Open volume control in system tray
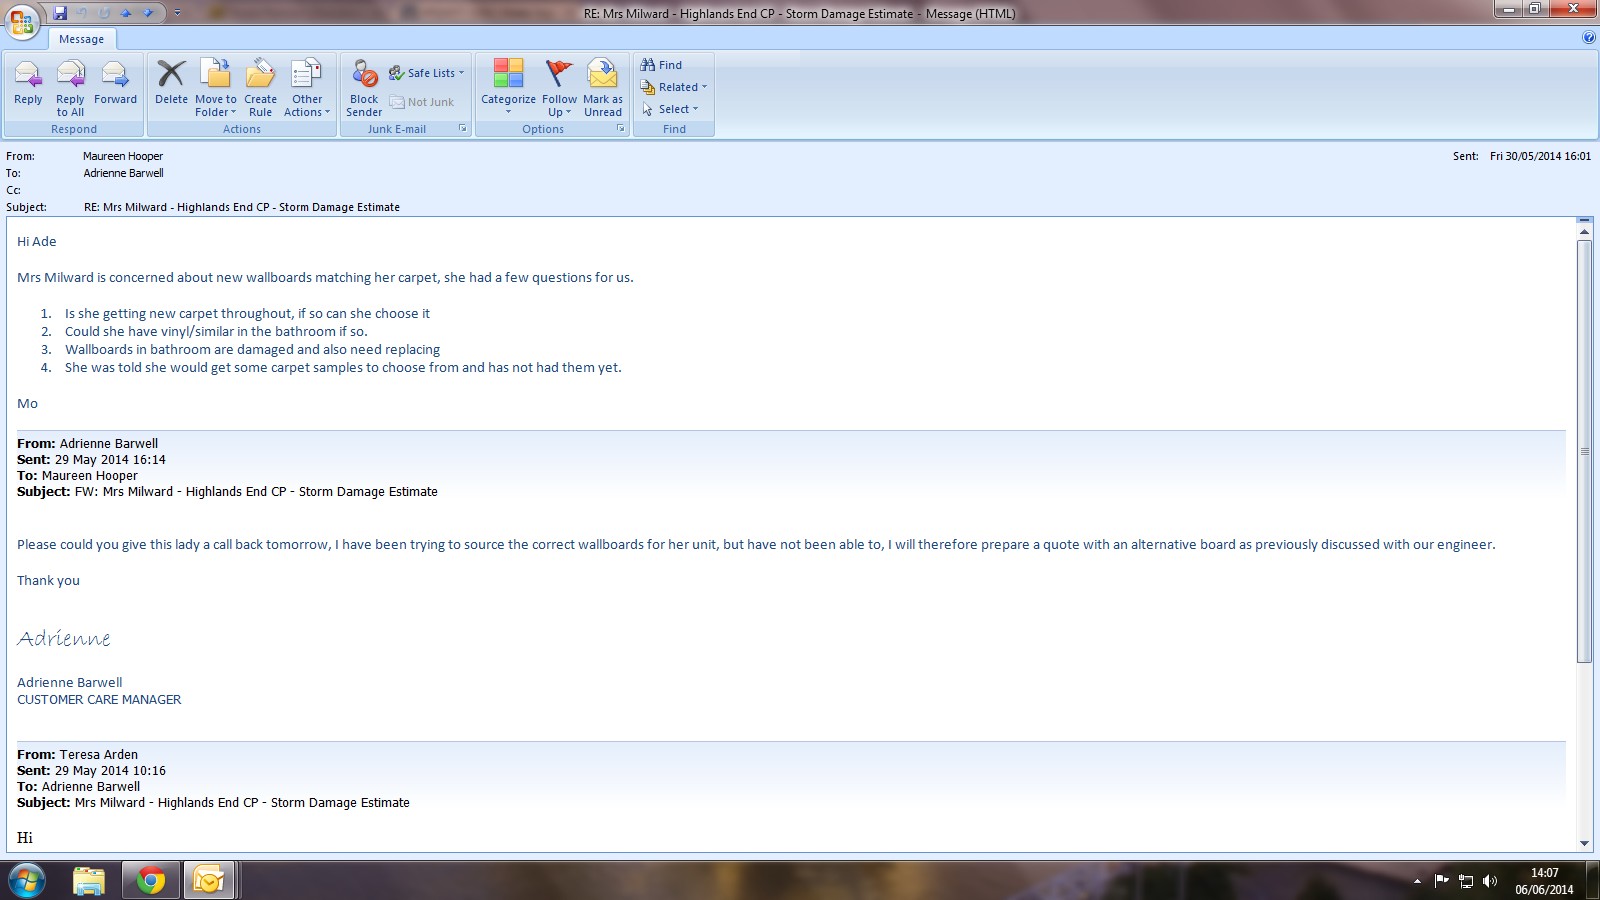Viewport: 1600px width, 900px height. click(1490, 881)
